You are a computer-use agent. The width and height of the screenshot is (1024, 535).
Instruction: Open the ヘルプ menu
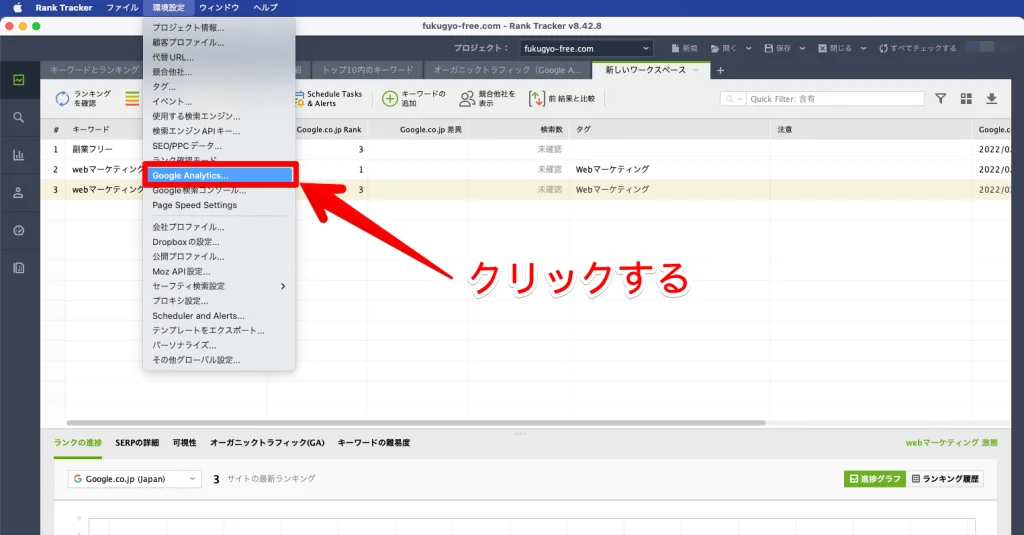(x=265, y=8)
